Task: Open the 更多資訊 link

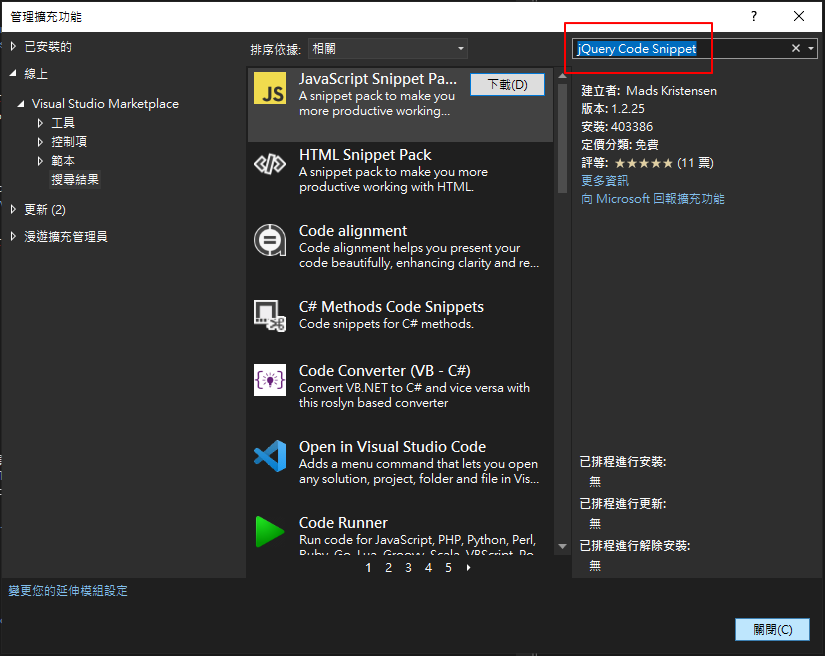Action: pyautogui.click(x=605, y=180)
